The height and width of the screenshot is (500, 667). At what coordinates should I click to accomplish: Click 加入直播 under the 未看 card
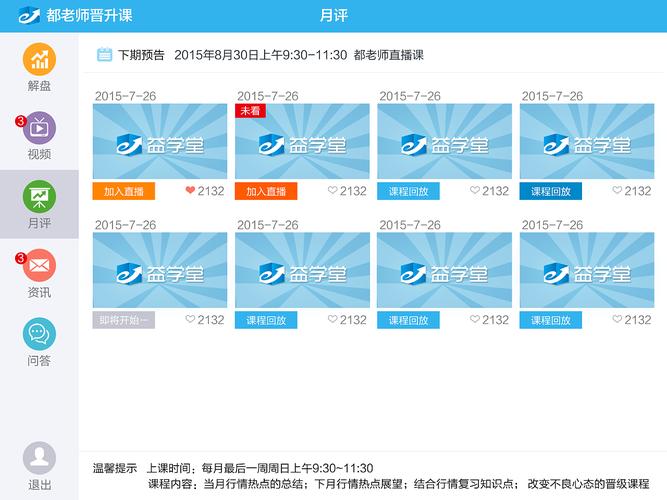(x=266, y=191)
